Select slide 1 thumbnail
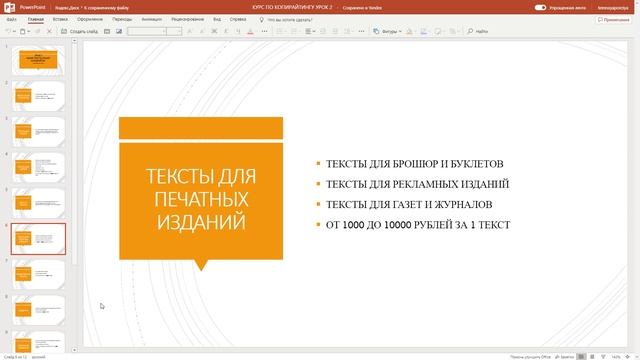The width and height of the screenshot is (640, 360). coord(38,60)
